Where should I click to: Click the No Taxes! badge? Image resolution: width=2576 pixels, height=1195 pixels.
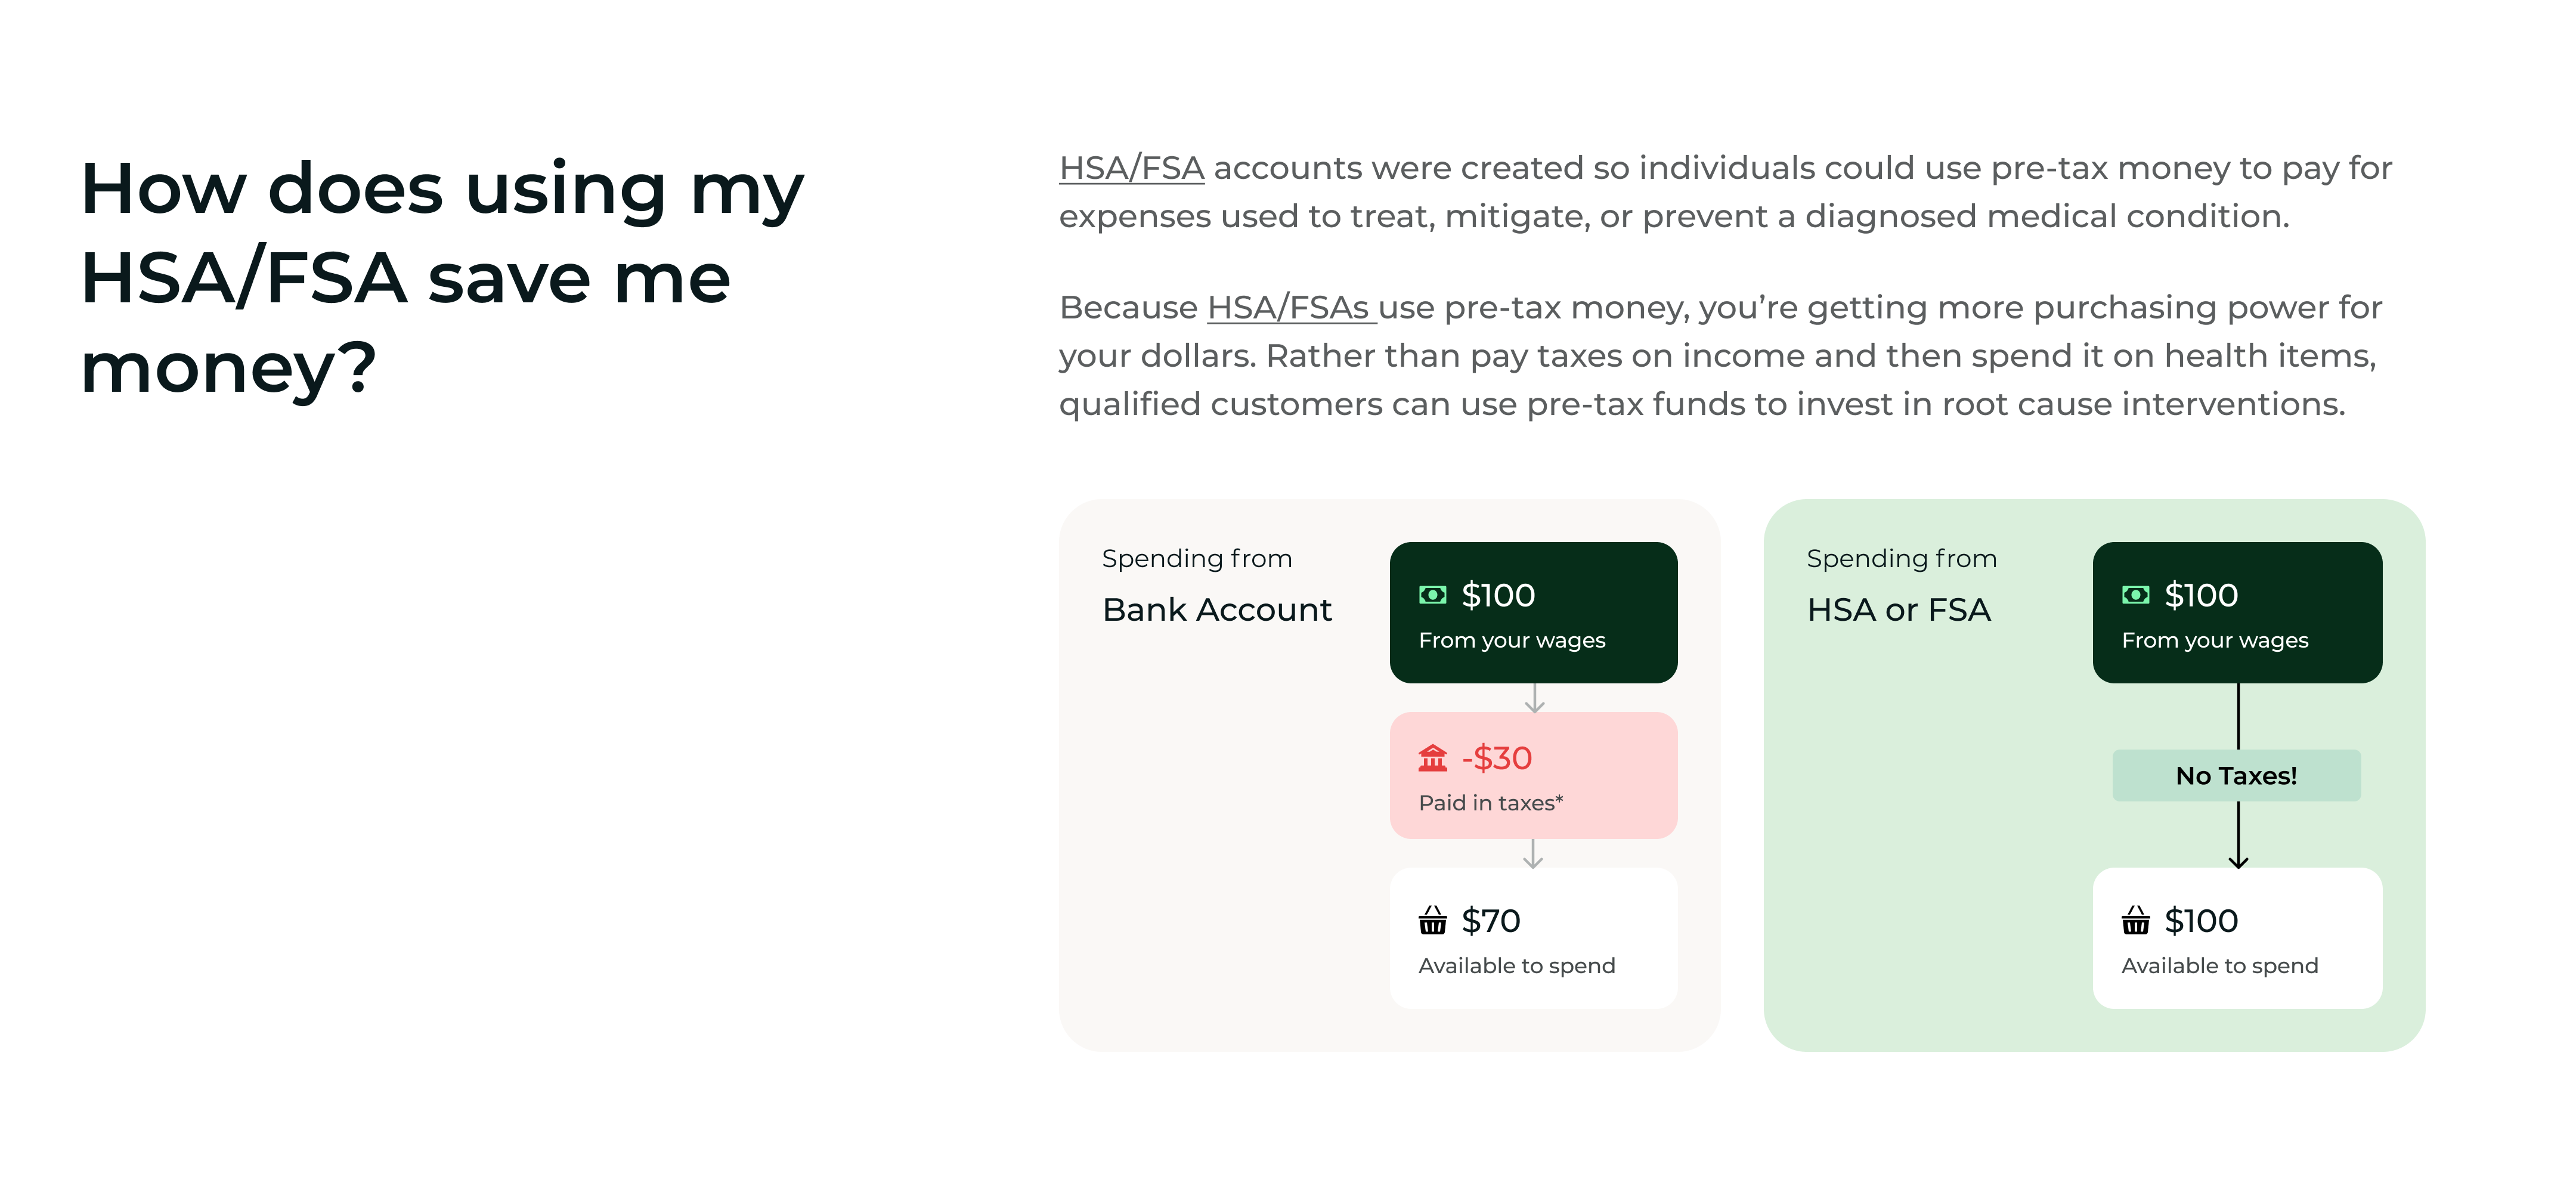click(x=2236, y=776)
